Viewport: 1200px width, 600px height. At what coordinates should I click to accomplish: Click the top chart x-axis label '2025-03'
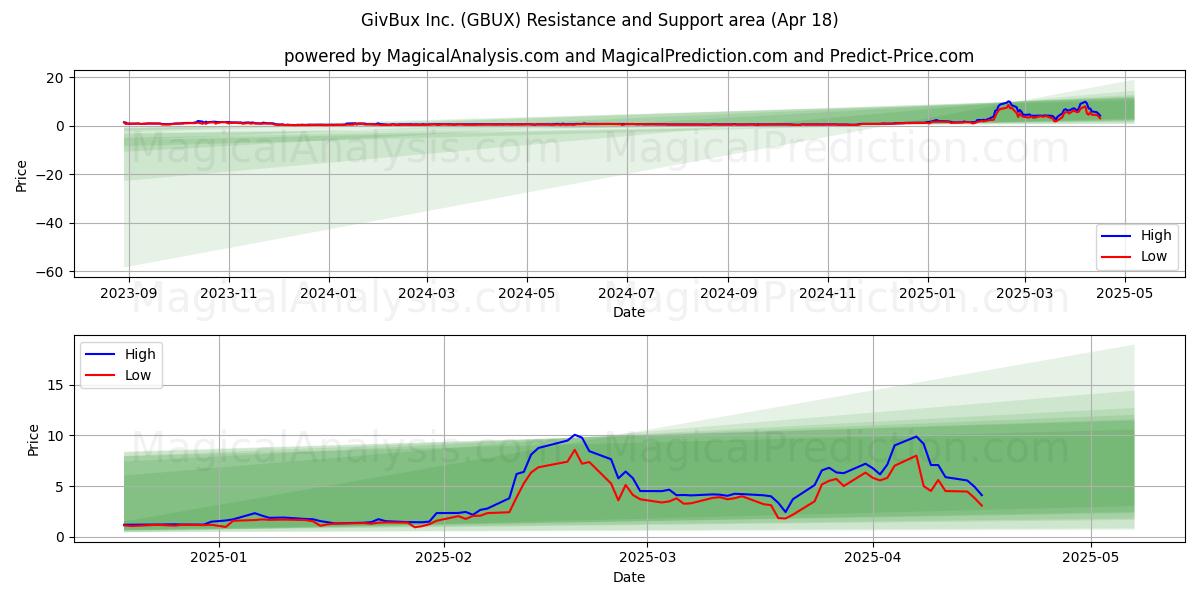coord(1025,293)
